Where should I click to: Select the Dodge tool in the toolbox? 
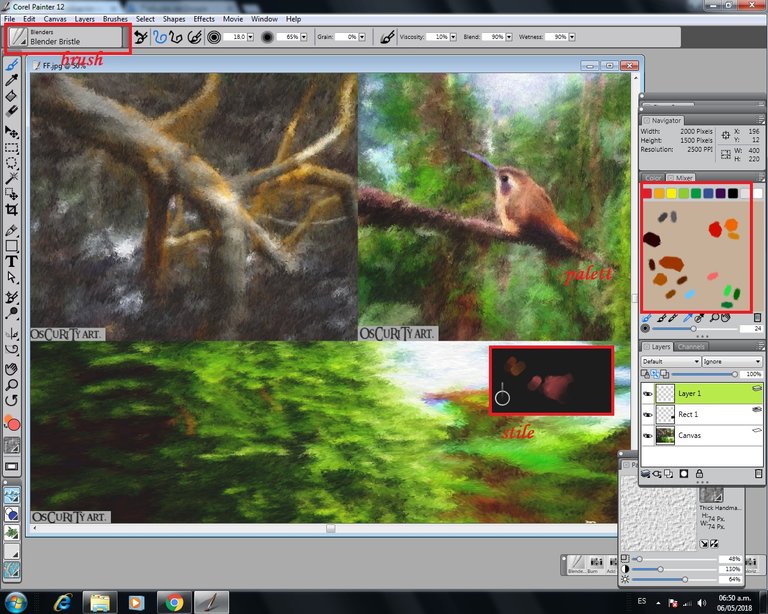point(12,313)
